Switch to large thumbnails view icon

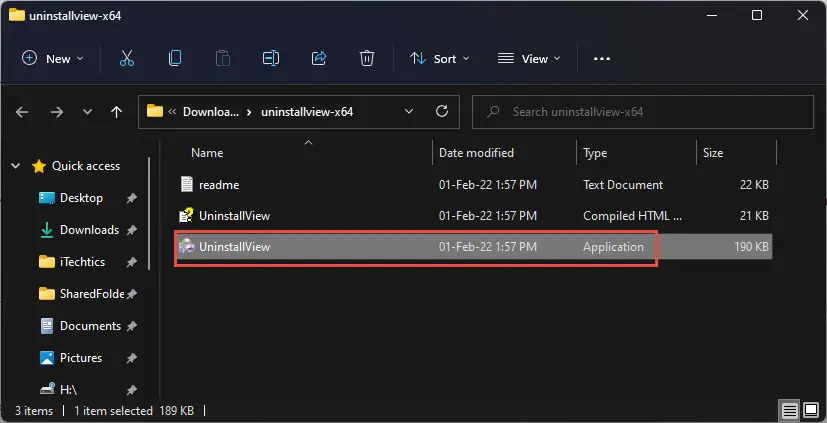tap(811, 410)
